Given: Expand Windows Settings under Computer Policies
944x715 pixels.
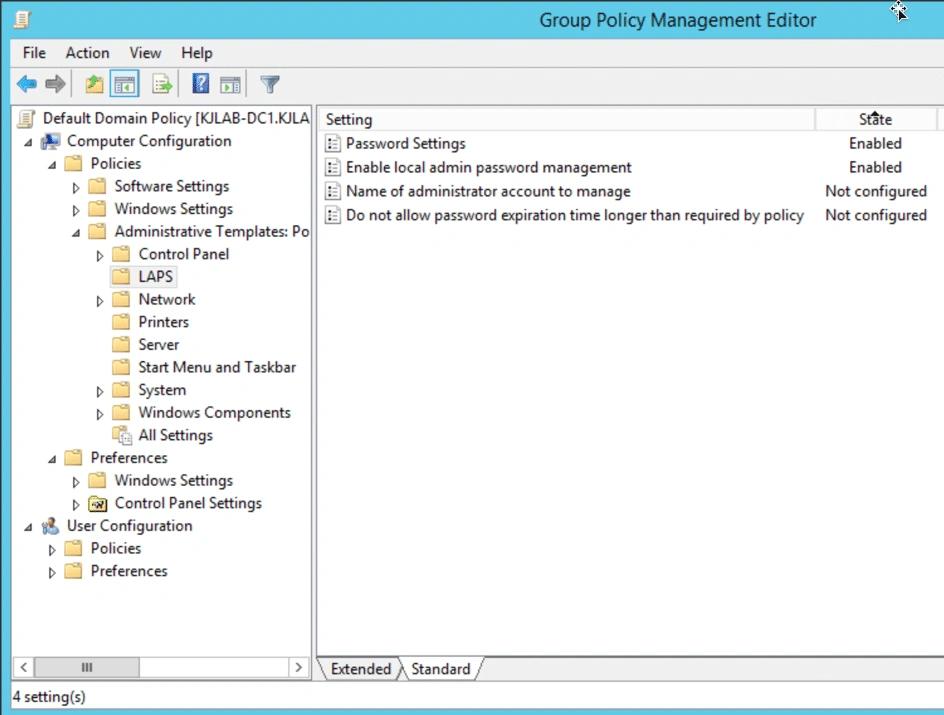Looking at the screenshot, I should tap(76, 211).
